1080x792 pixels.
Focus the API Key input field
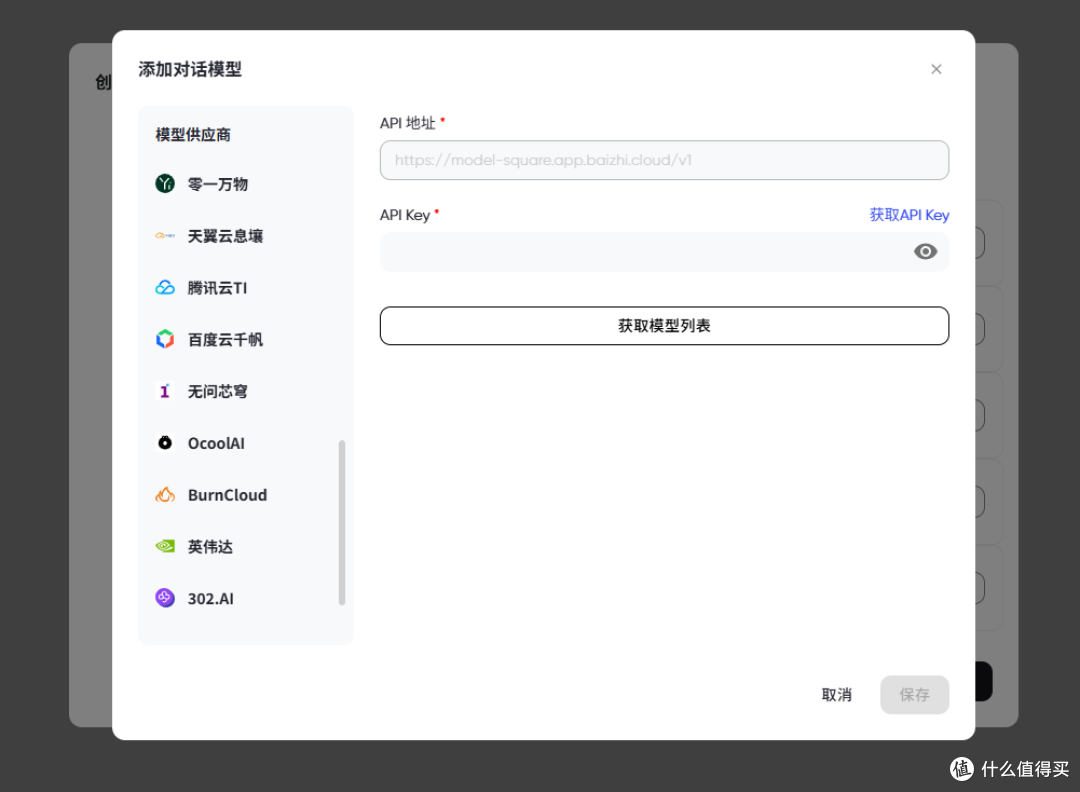pos(664,251)
